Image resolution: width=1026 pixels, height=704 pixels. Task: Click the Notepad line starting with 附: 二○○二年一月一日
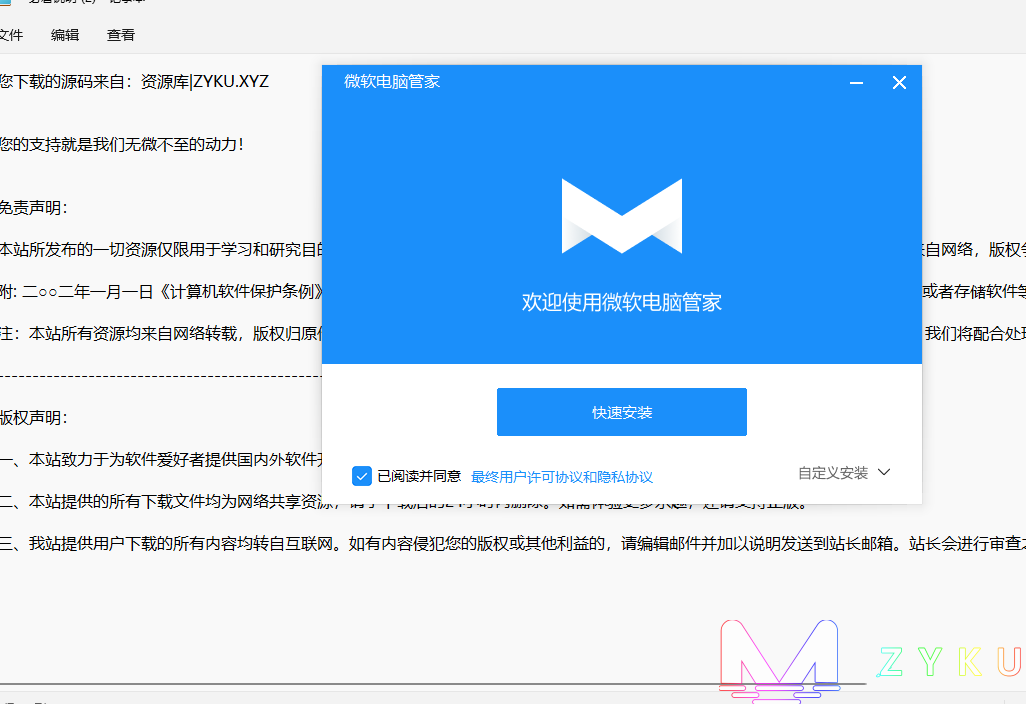pos(161,292)
